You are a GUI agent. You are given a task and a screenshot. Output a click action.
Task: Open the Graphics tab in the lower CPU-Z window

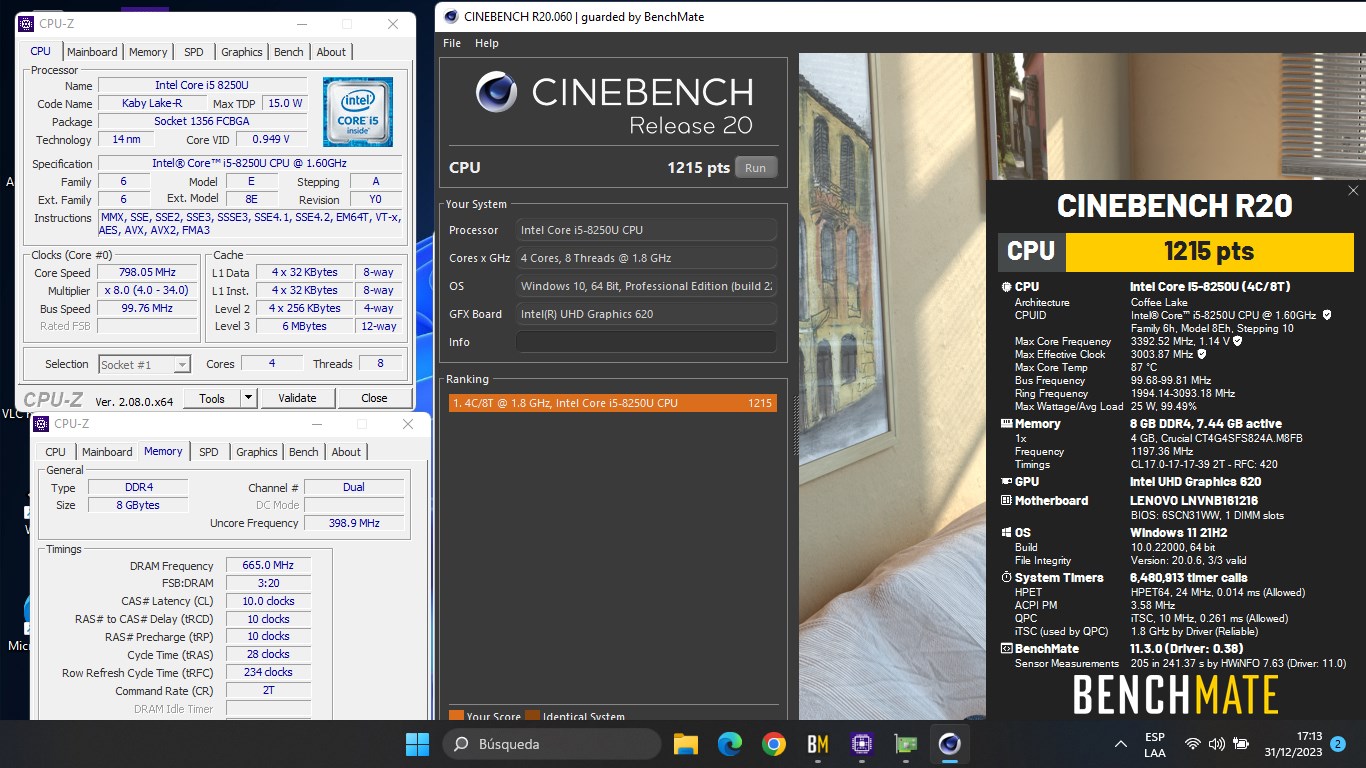tap(257, 452)
